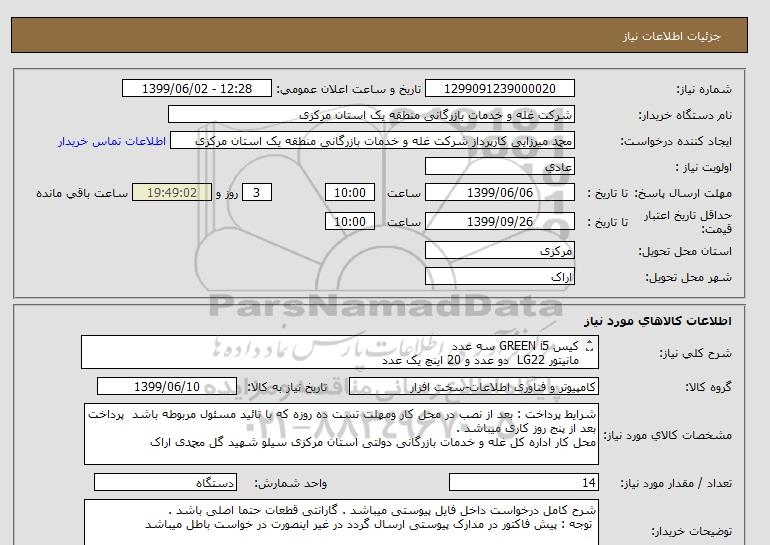The height and width of the screenshot is (545, 770).
Task: Click the response deadline time 10:00 field
Action: click(350, 193)
